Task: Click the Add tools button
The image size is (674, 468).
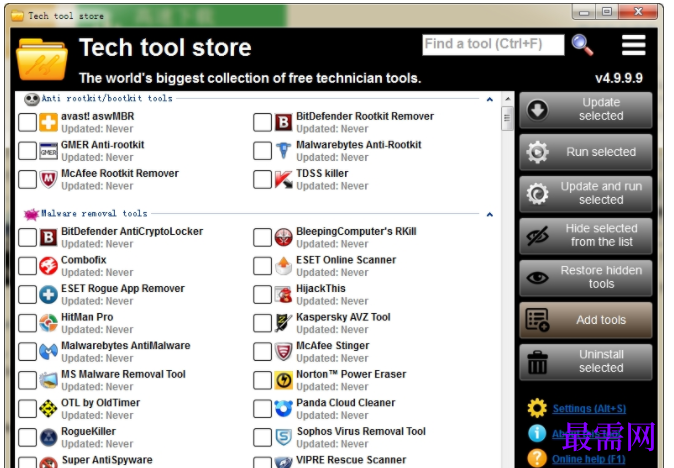Action: [x=585, y=320]
